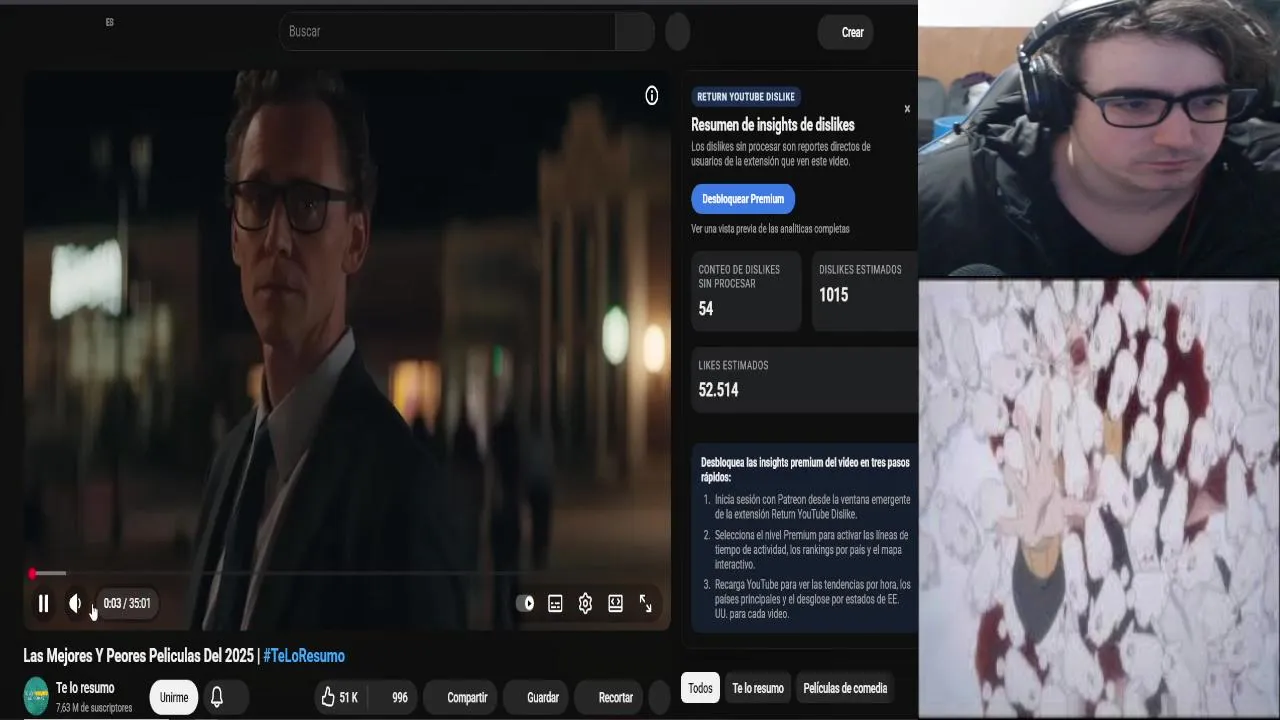Click the anime clip overlay thumbnail
This screenshot has width=1280, height=720.
1099,499
